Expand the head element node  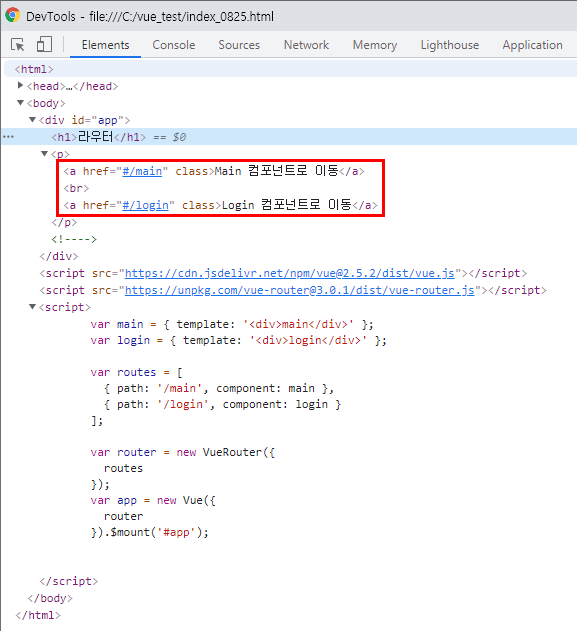pos(20,85)
